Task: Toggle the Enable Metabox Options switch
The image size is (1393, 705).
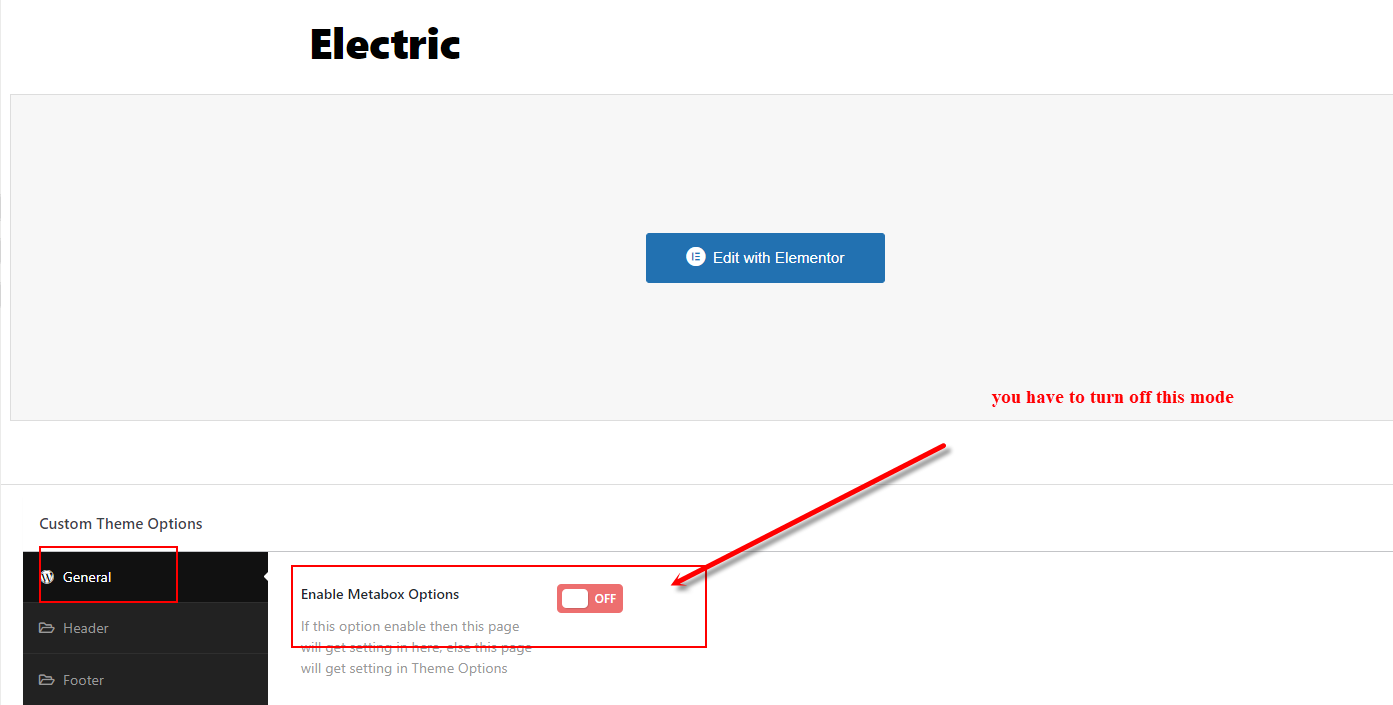Action: click(590, 598)
